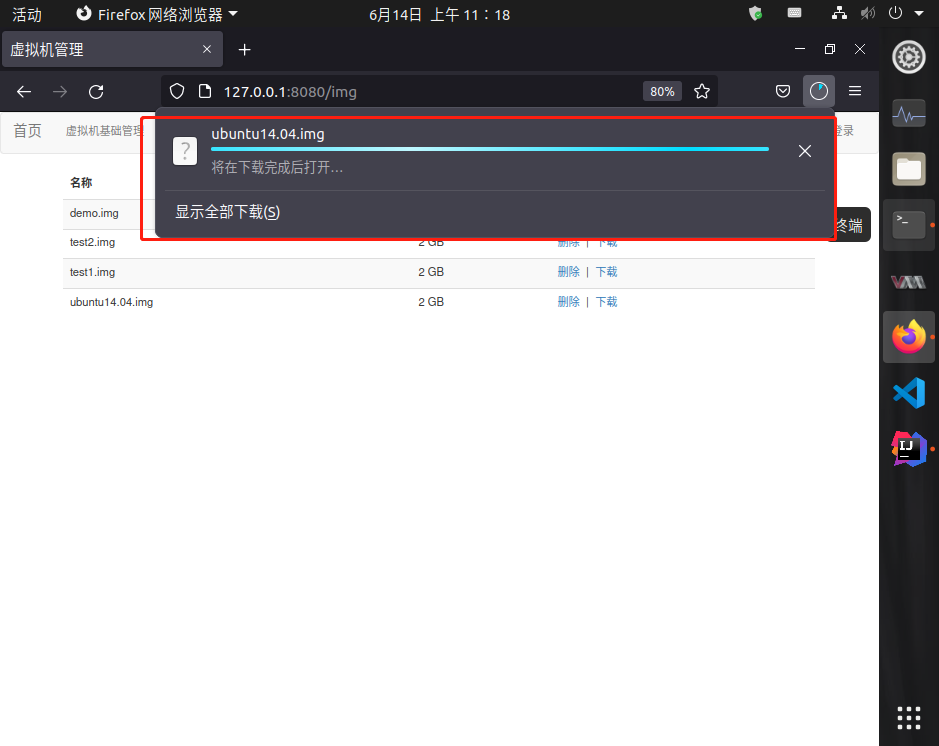The width and height of the screenshot is (939, 746).
Task: Click the unknown file type icon in downloads
Action: click(x=185, y=151)
